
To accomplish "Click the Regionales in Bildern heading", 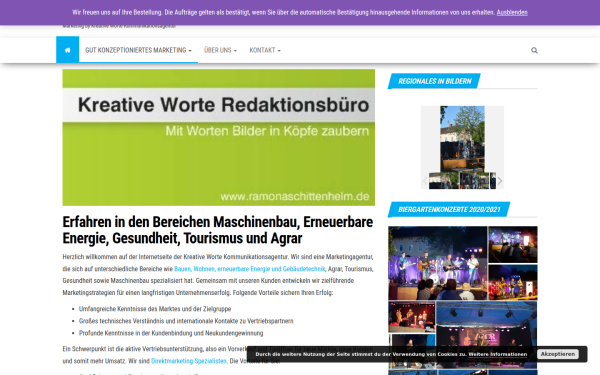I will click(434, 81).
